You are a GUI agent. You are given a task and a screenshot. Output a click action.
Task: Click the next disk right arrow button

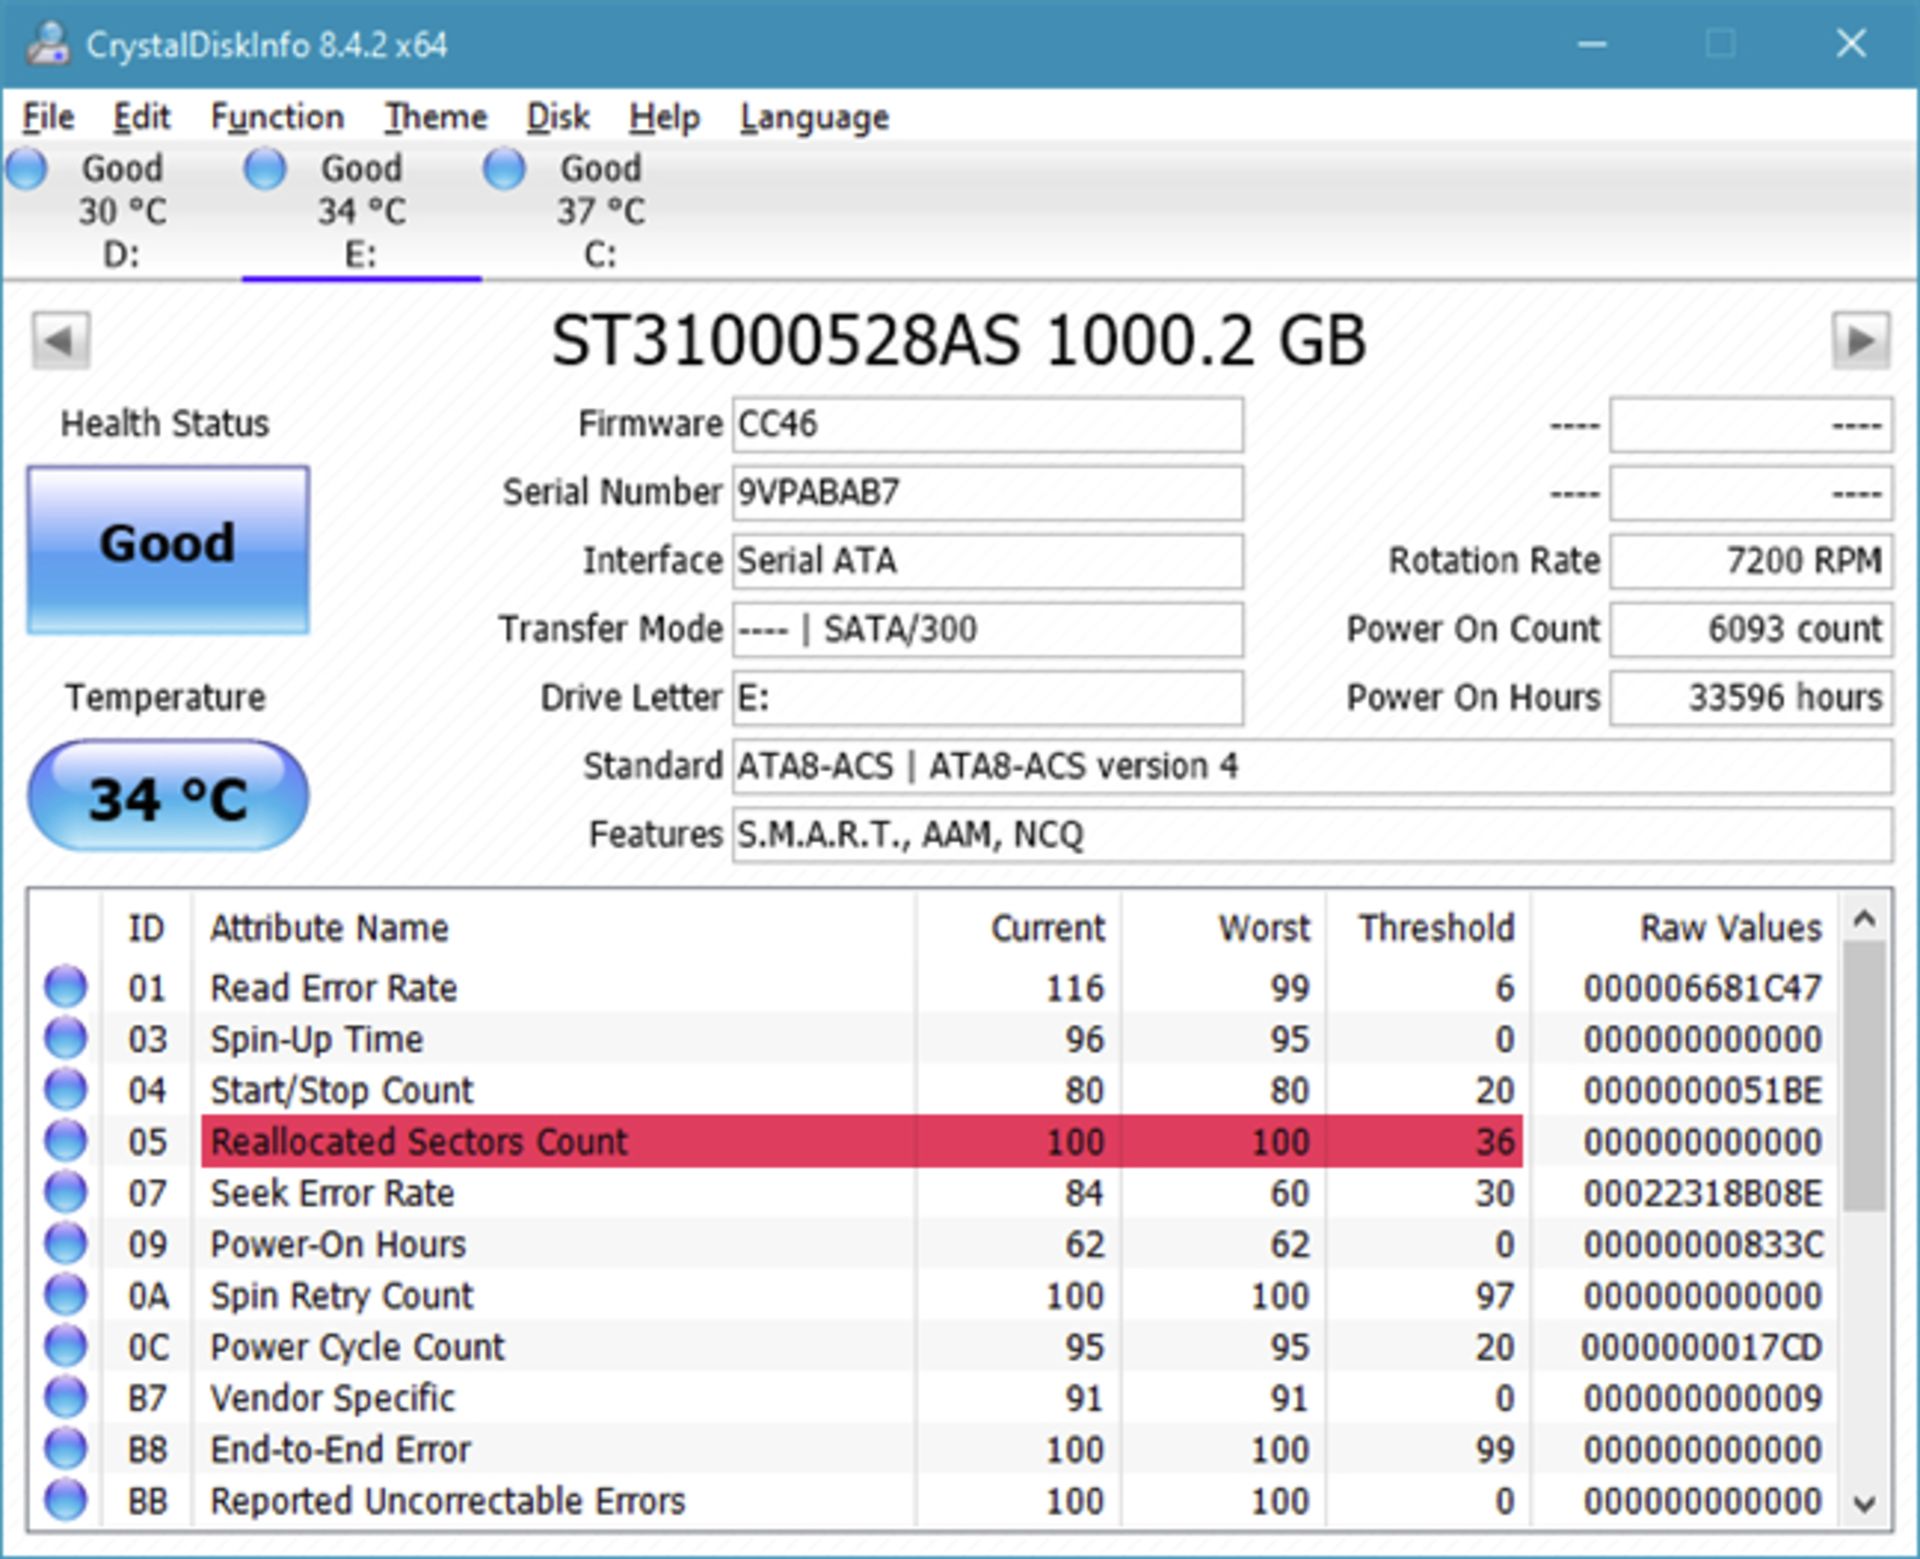click(x=1860, y=341)
